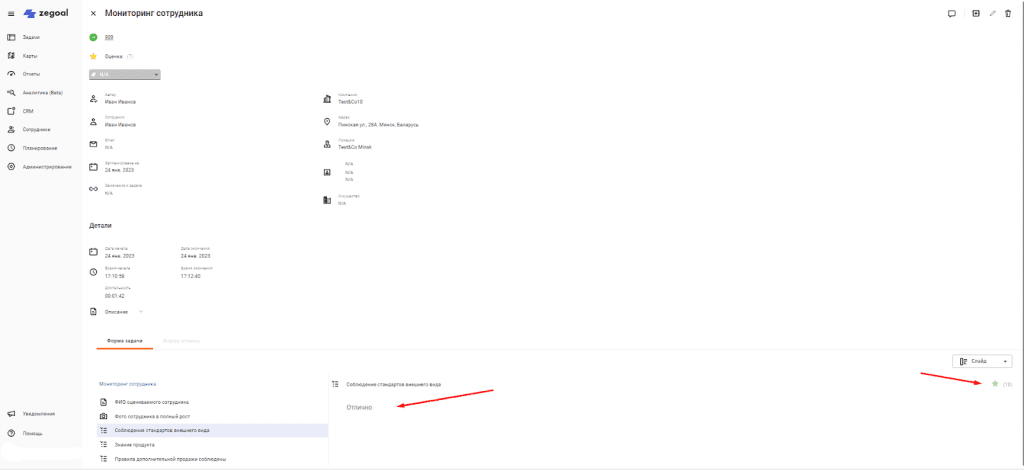Go to Карты in the sidebar
1024x471 pixels.
coord(30,56)
